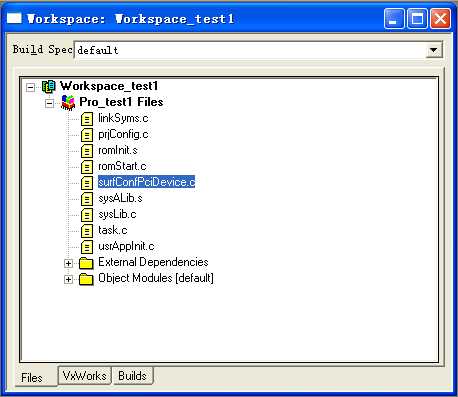Select the task.c file name
Screen dimensions: 458x397
click(x=113, y=230)
